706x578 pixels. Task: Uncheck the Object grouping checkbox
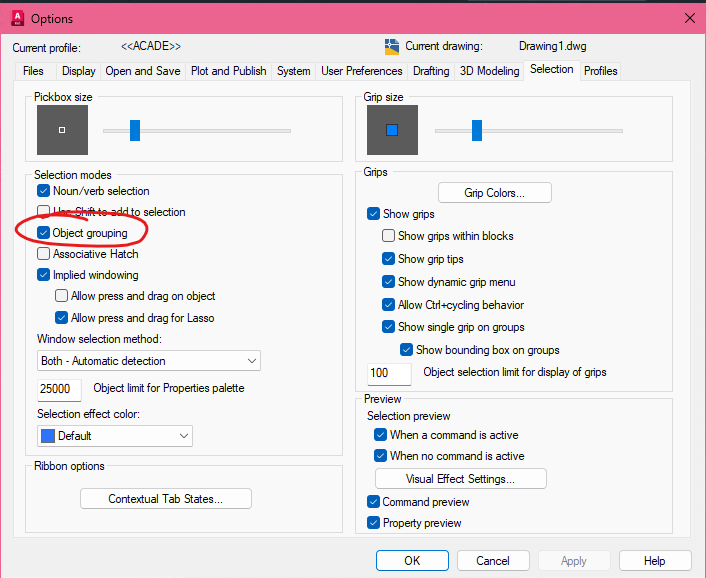43,233
